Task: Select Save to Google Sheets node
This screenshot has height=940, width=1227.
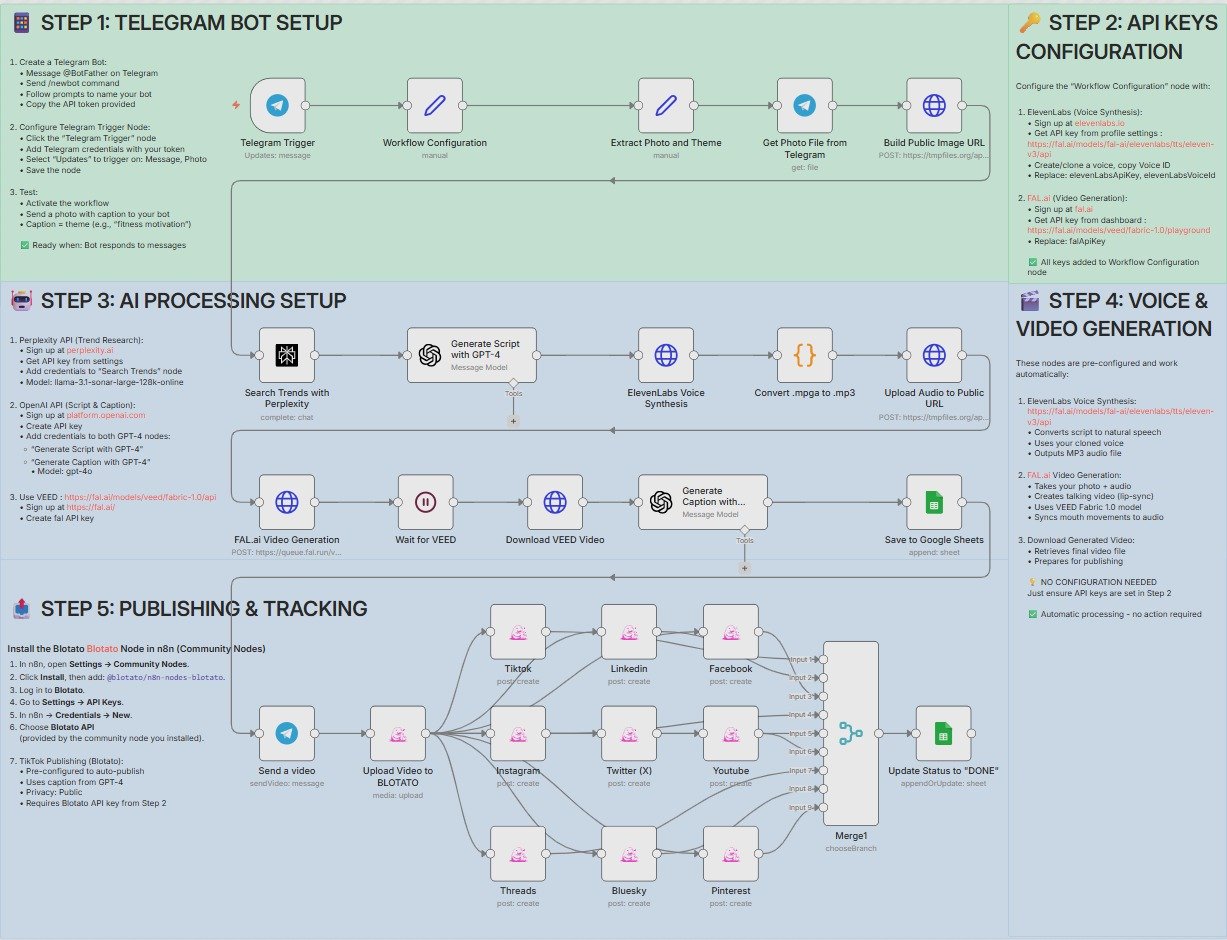Action: tap(934, 502)
